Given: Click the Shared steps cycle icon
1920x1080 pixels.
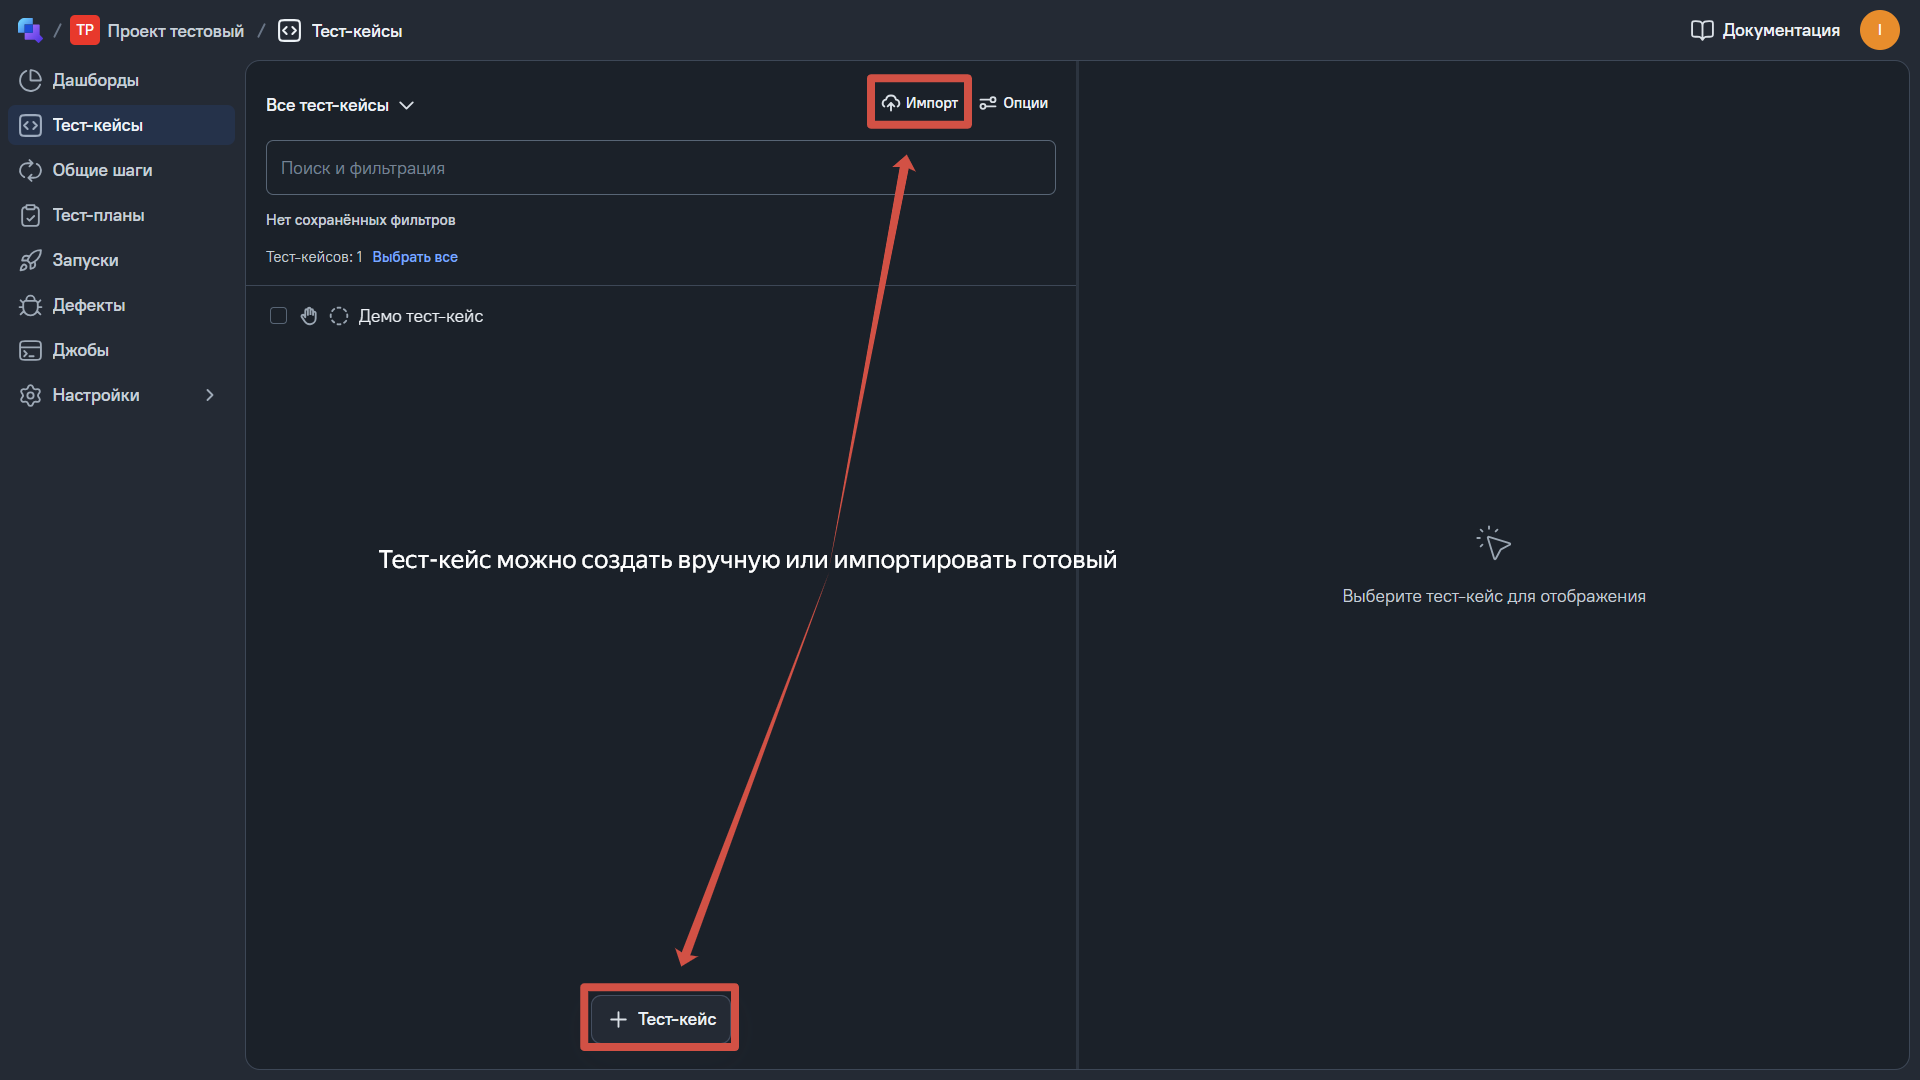Looking at the screenshot, I should [x=30, y=170].
